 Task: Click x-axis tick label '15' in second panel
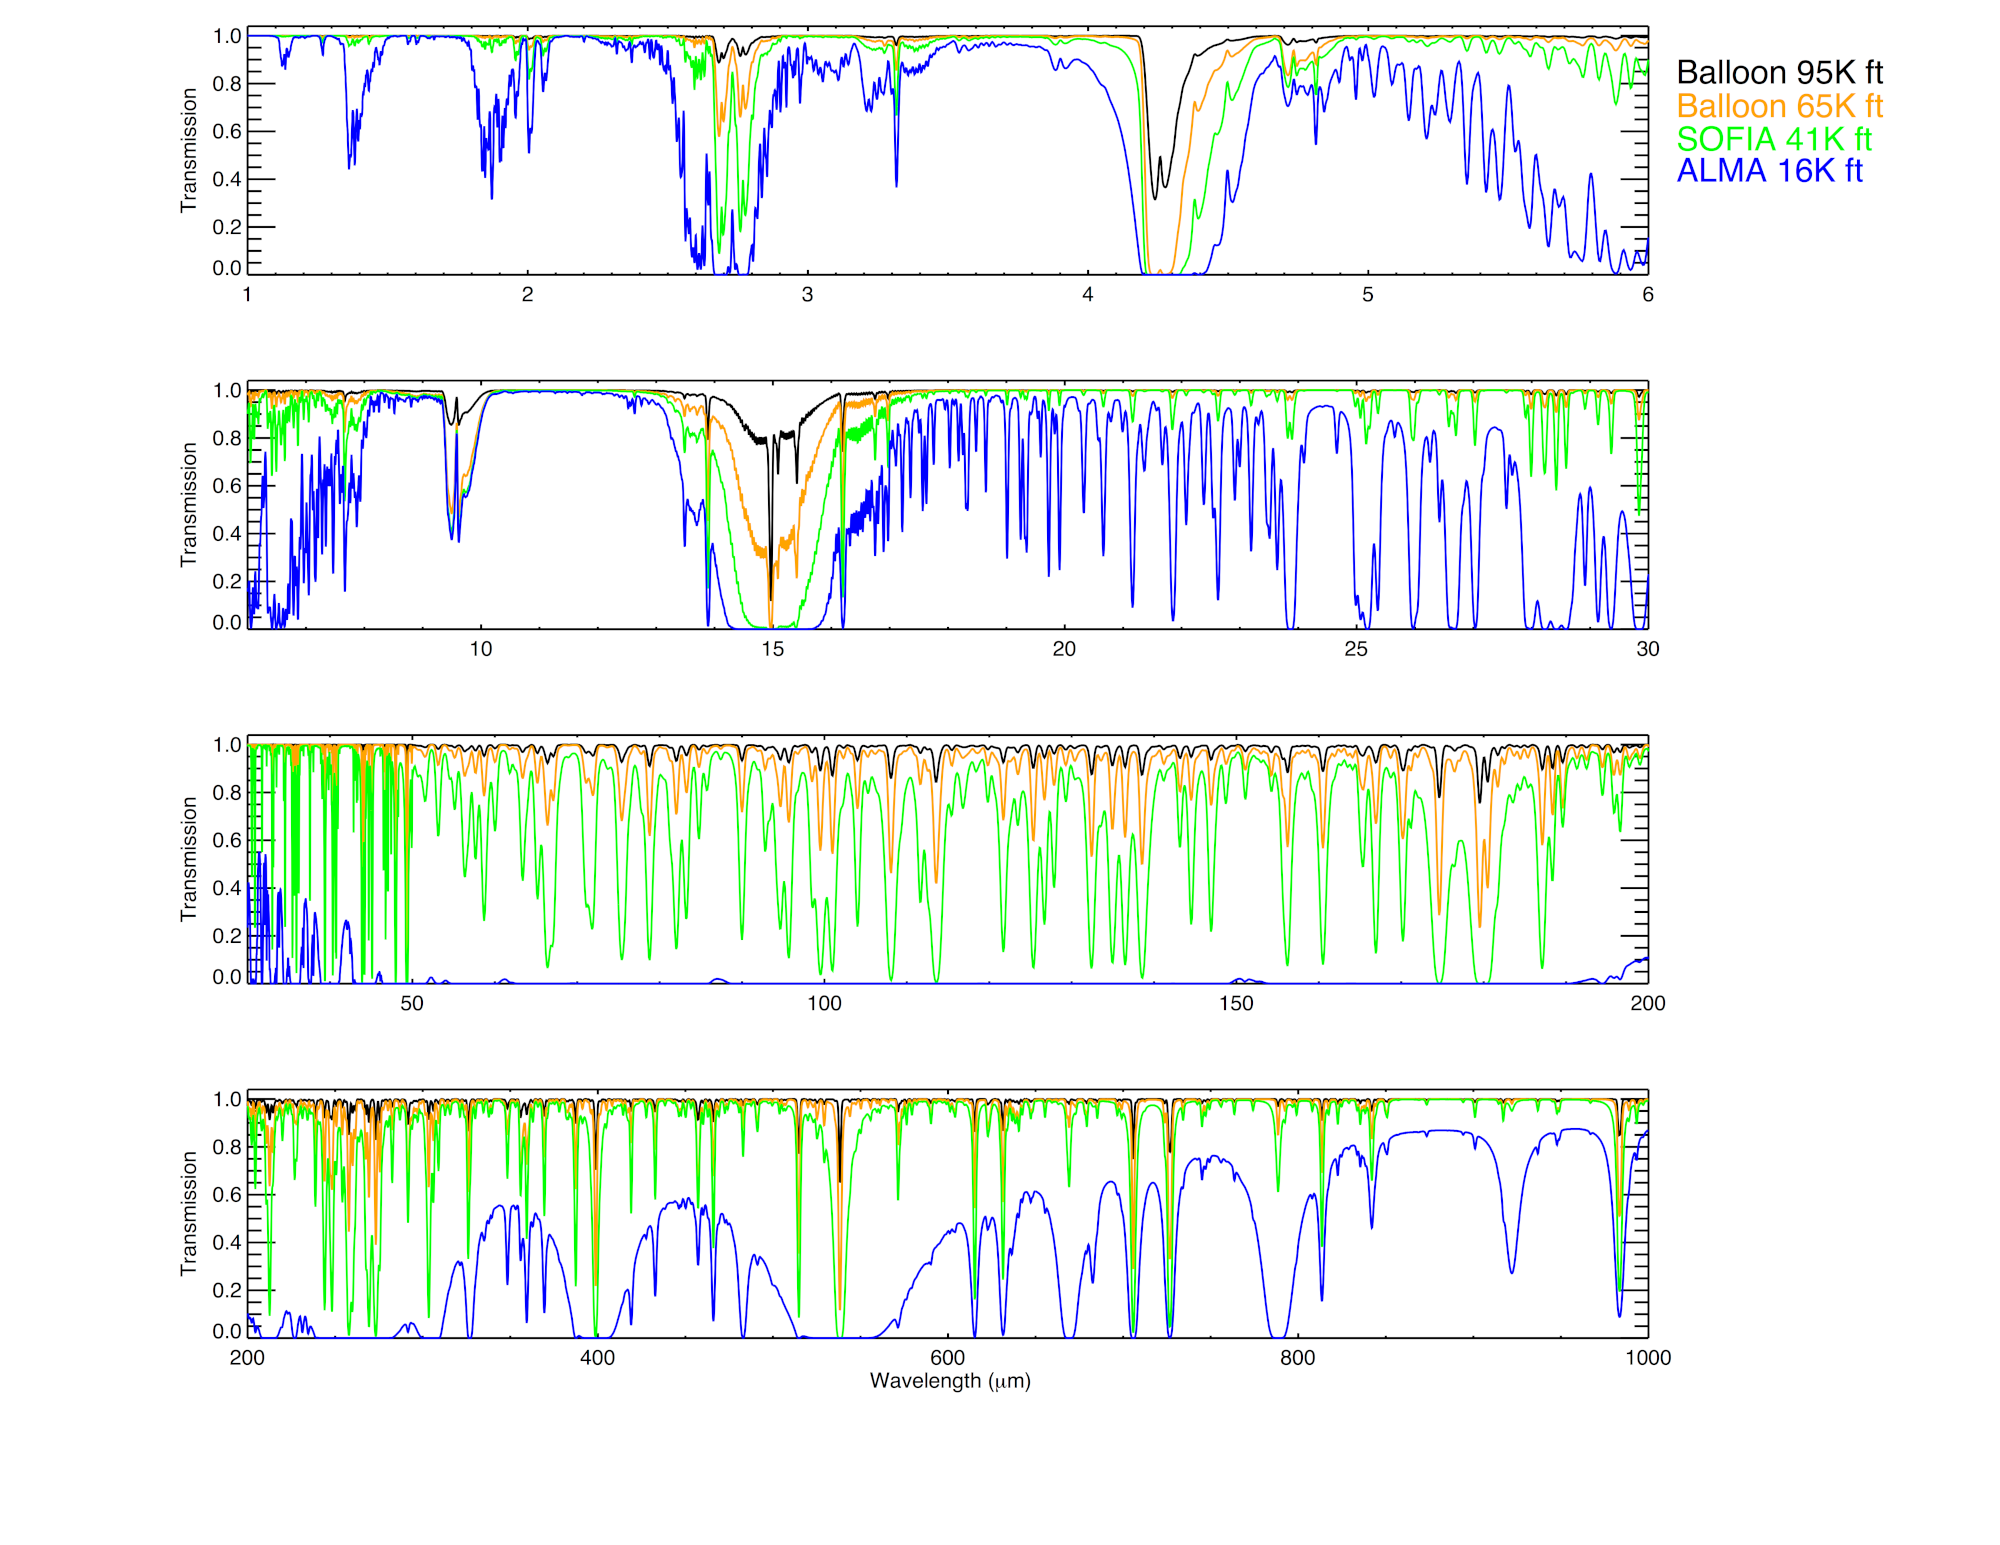click(x=772, y=649)
